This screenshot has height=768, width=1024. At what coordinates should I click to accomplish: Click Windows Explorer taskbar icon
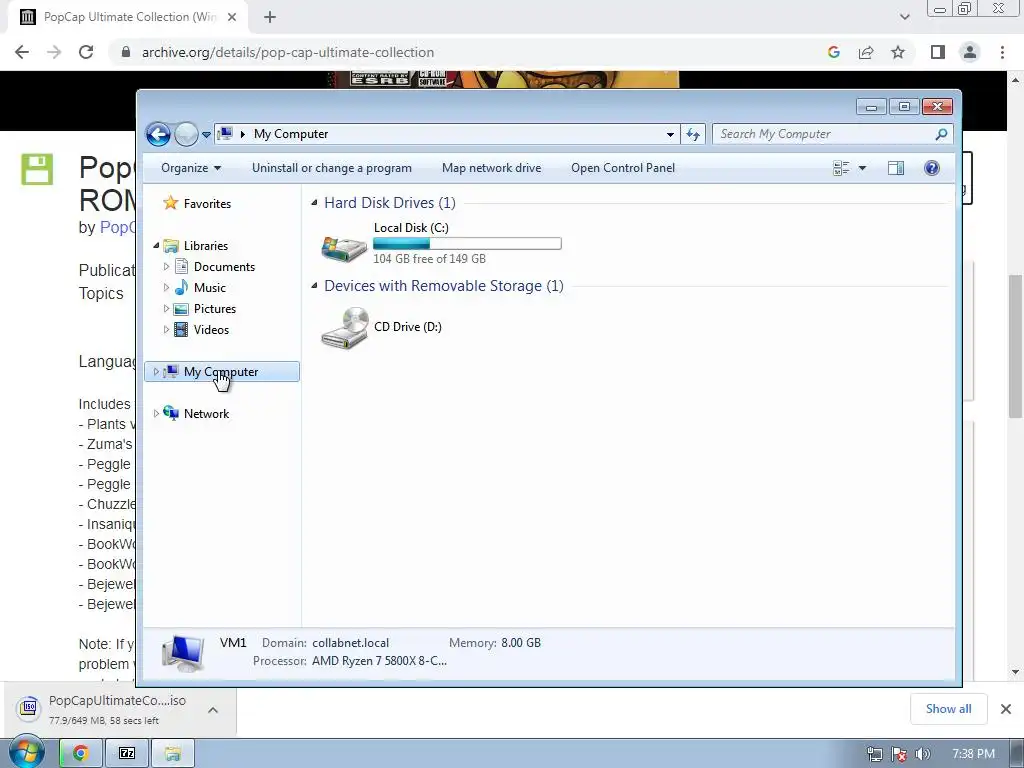[172, 754]
